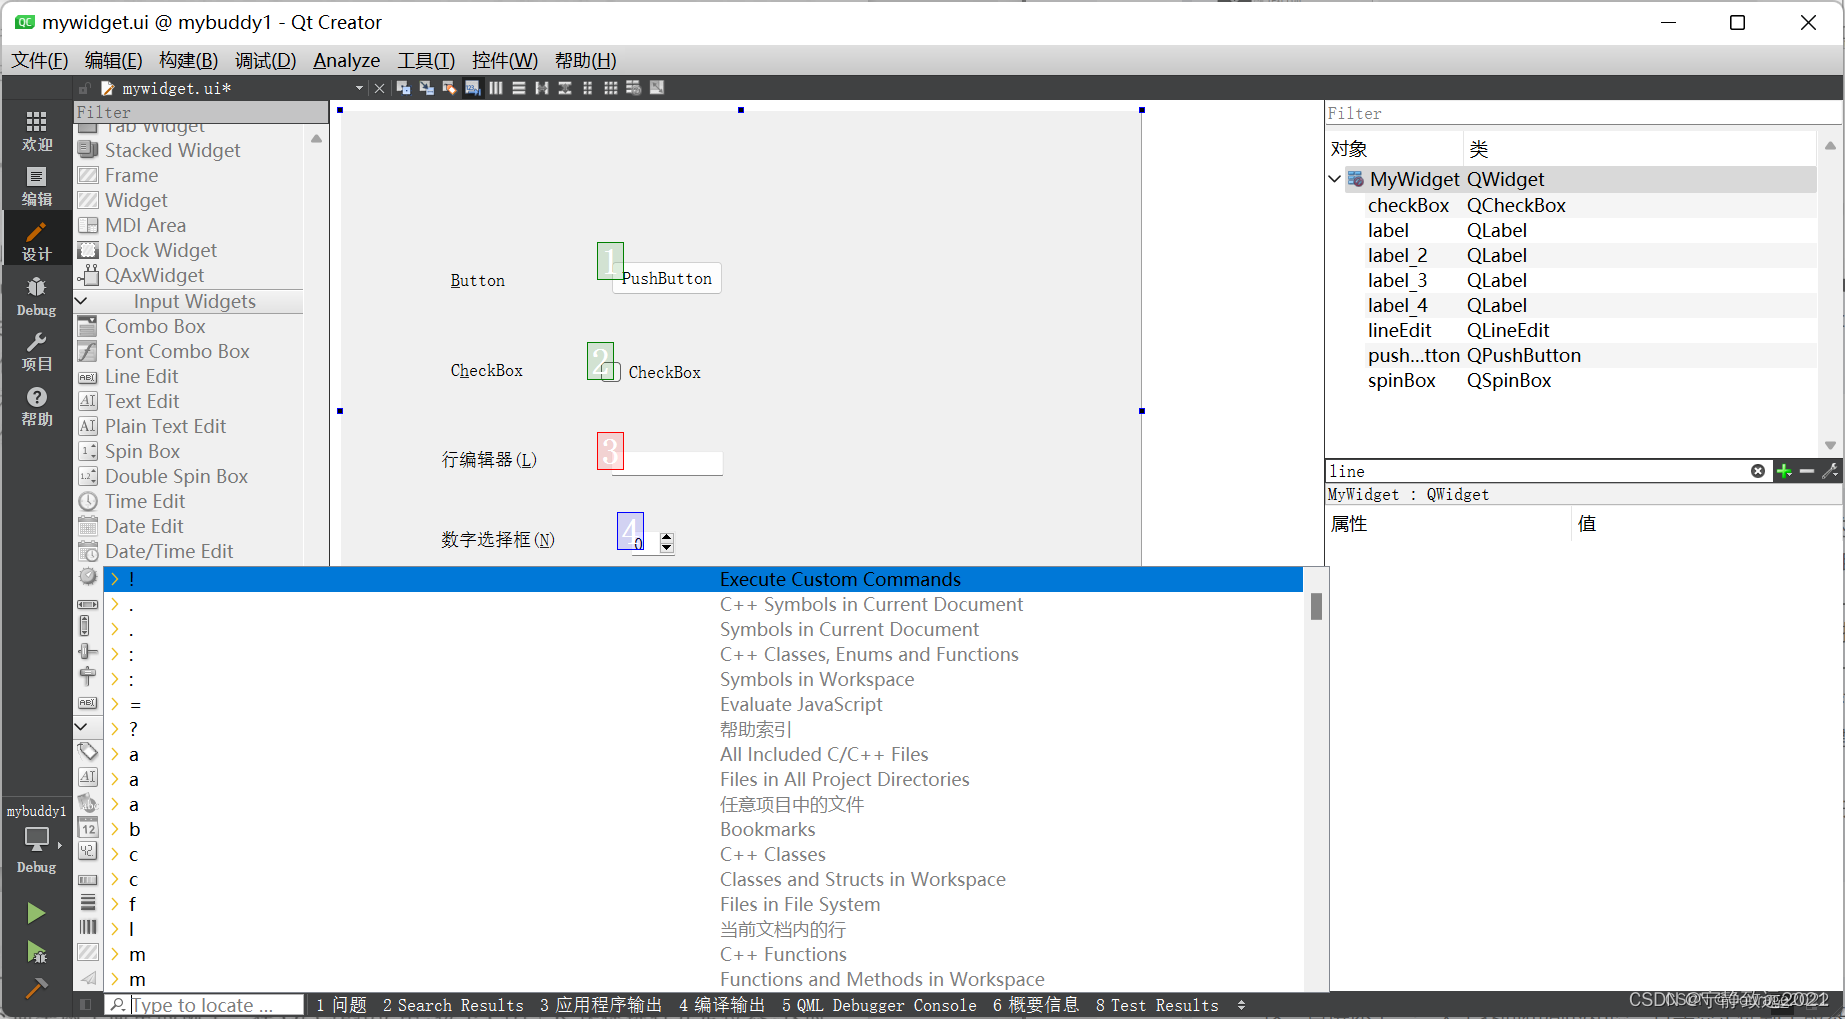Toggle file lock icon beside mywidget.ui

[x=85, y=88]
